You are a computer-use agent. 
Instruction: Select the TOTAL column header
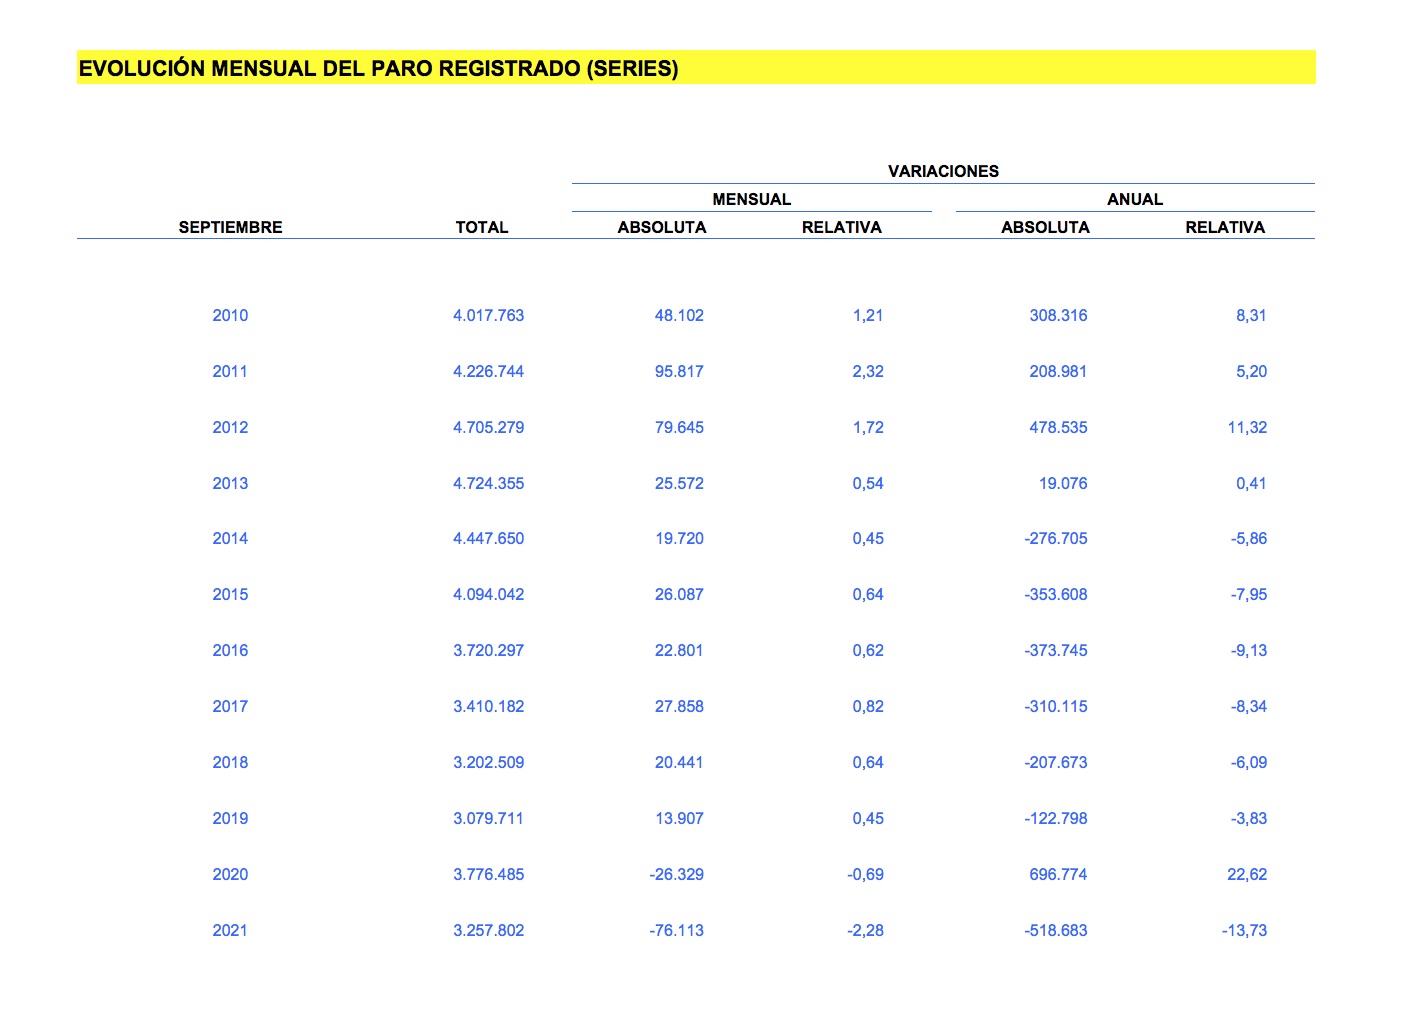click(x=481, y=227)
